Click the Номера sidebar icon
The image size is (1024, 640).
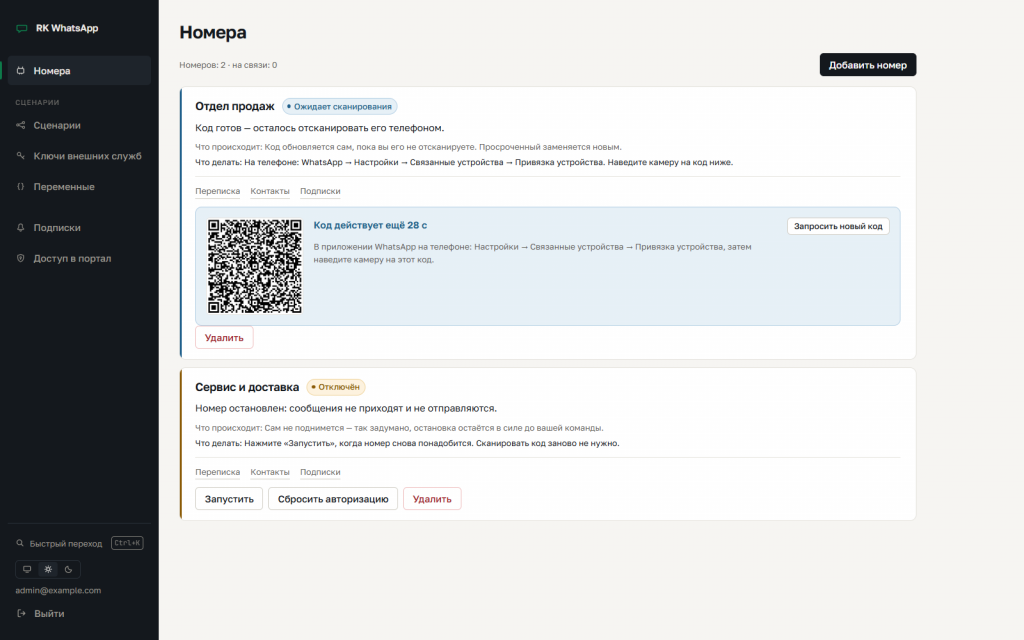(21, 71)
